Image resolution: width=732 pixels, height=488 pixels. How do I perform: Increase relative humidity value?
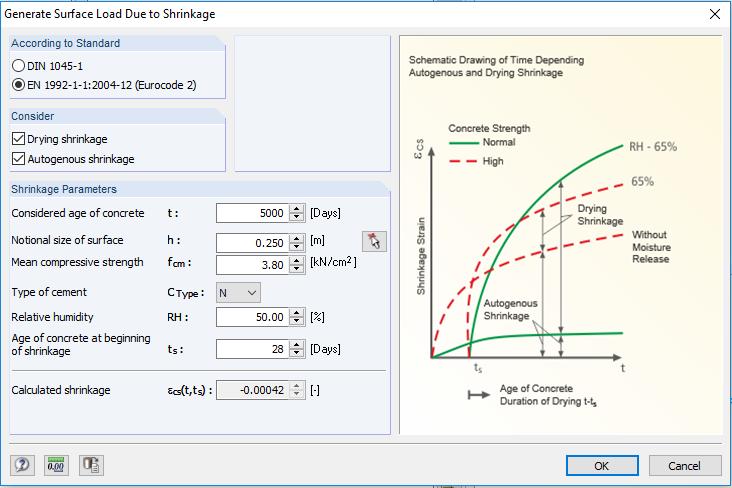(297, 313)
